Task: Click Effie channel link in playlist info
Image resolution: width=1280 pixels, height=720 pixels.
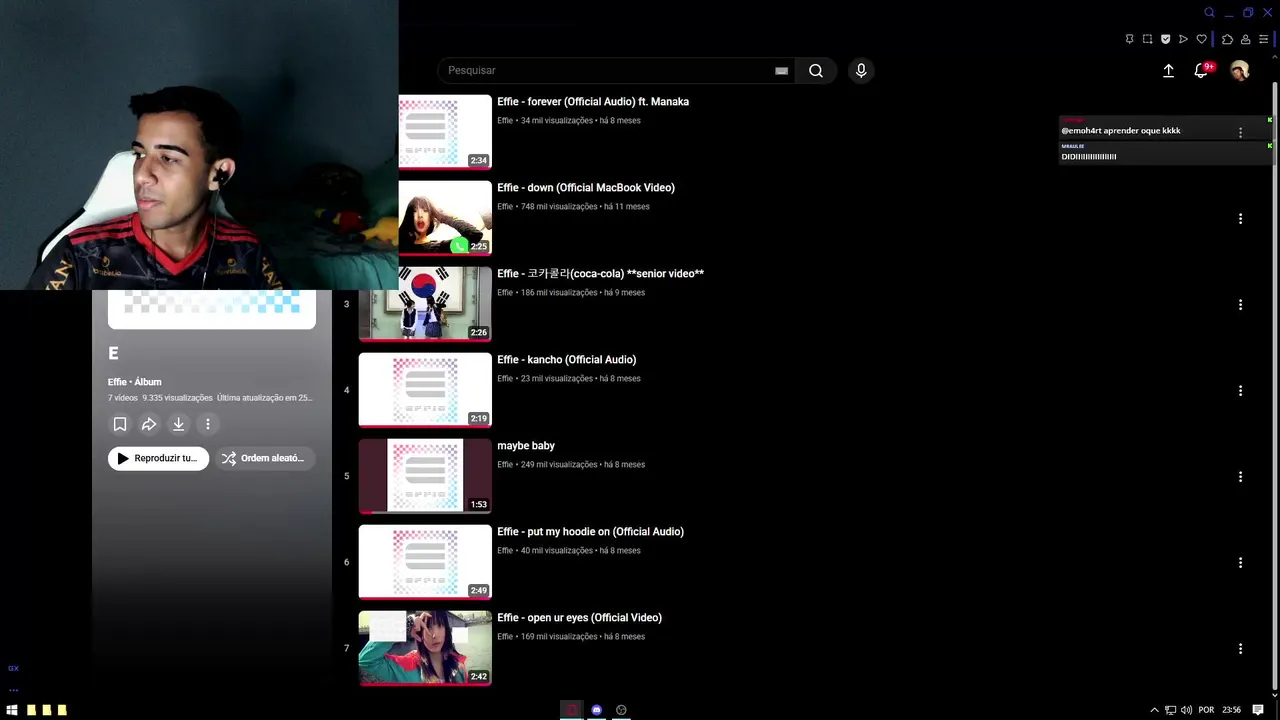Action: [117, 382]
